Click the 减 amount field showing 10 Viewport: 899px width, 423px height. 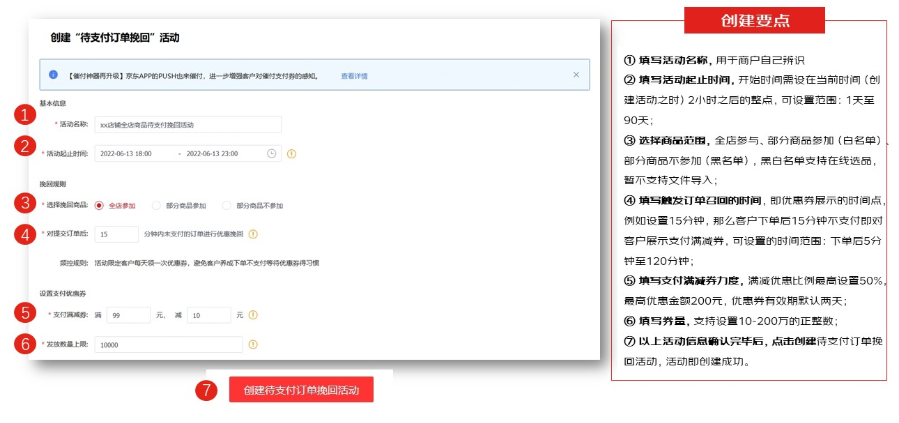pyautogui.click(x=209, y=315)
